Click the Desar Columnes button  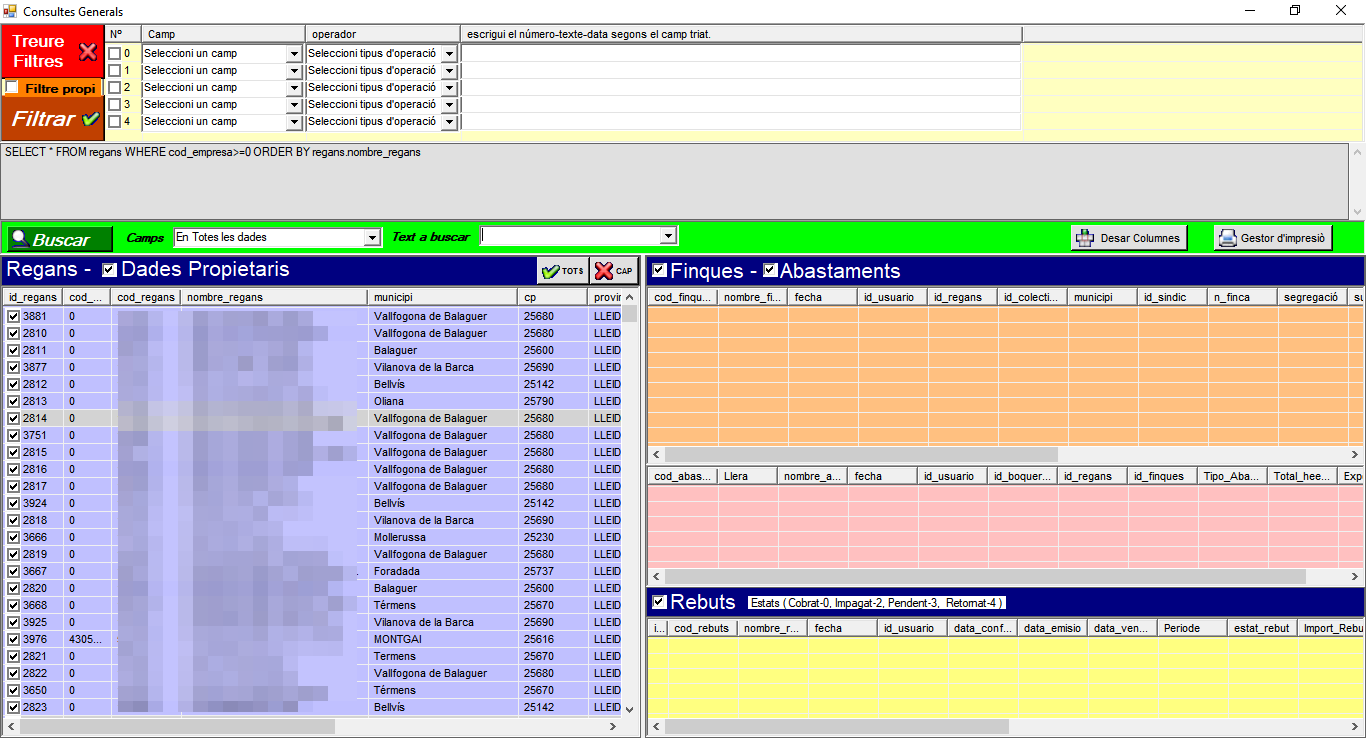click(1129, 238)
